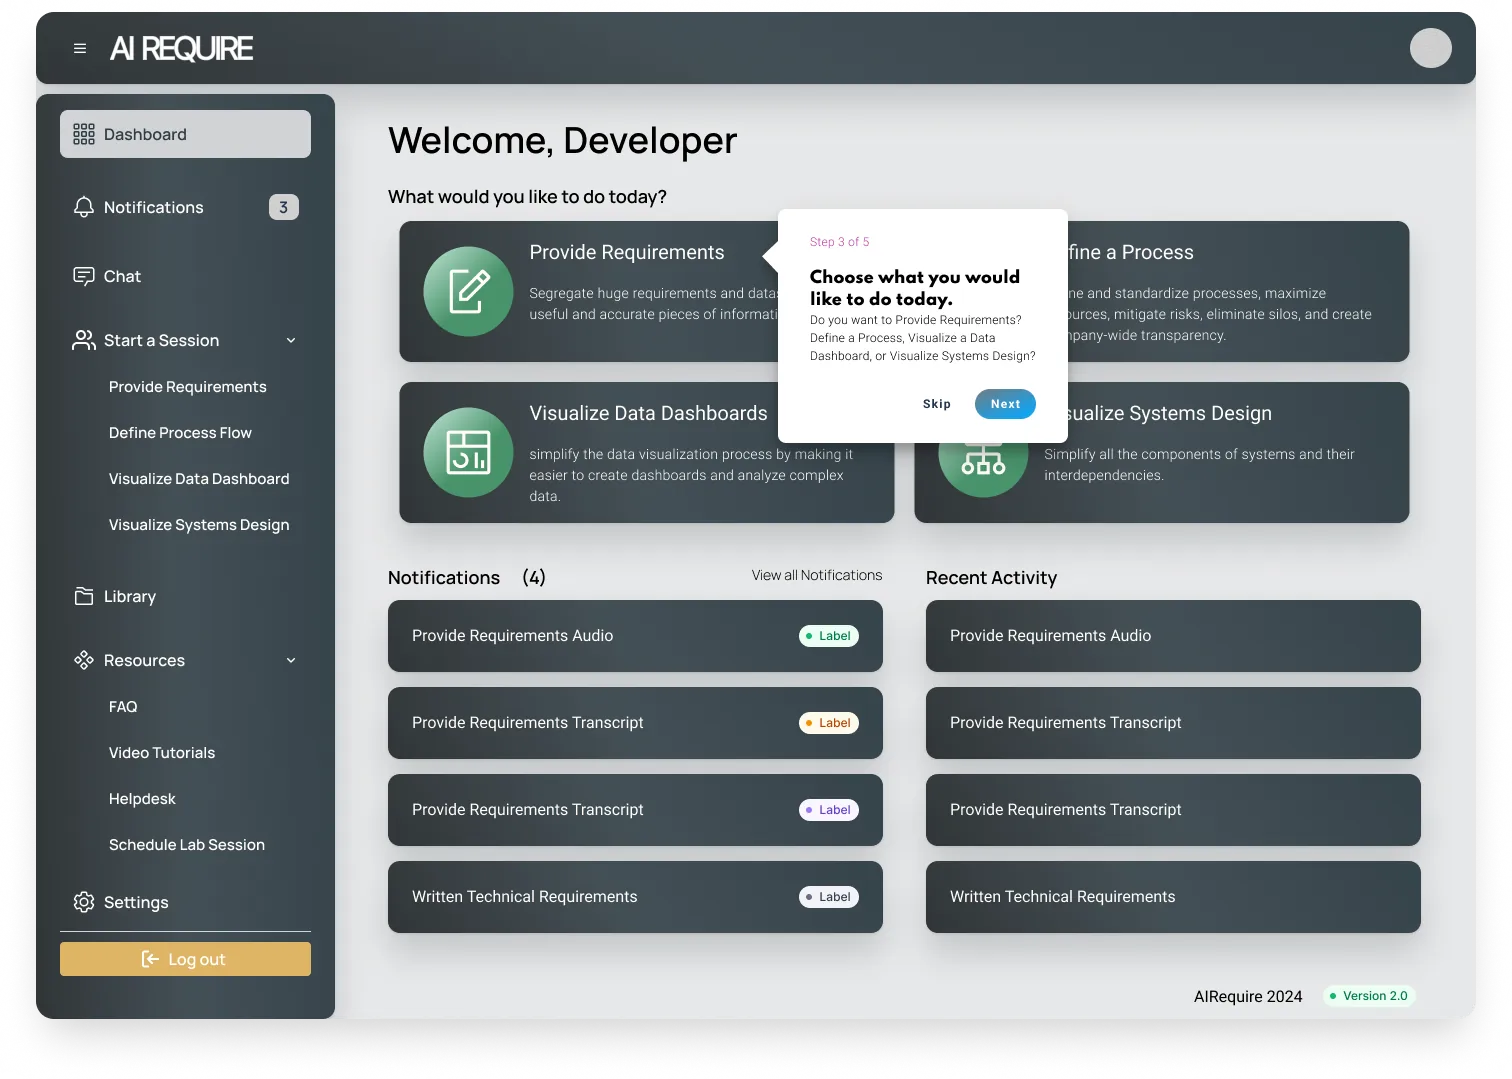Open FAQ under Resources

pos(123,707)
